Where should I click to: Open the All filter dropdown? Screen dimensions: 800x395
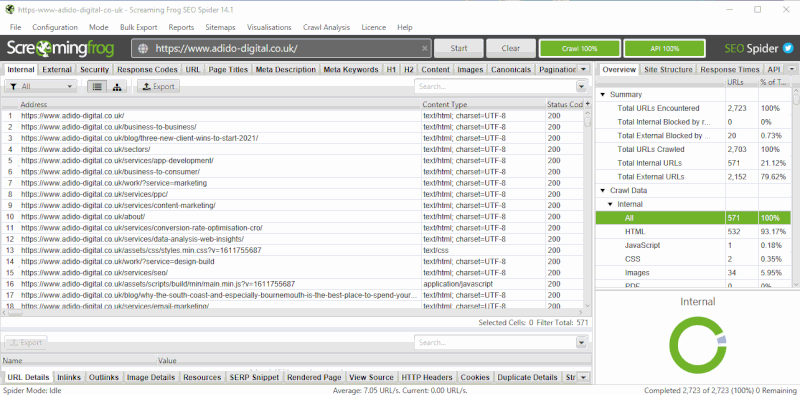(41, 87)
